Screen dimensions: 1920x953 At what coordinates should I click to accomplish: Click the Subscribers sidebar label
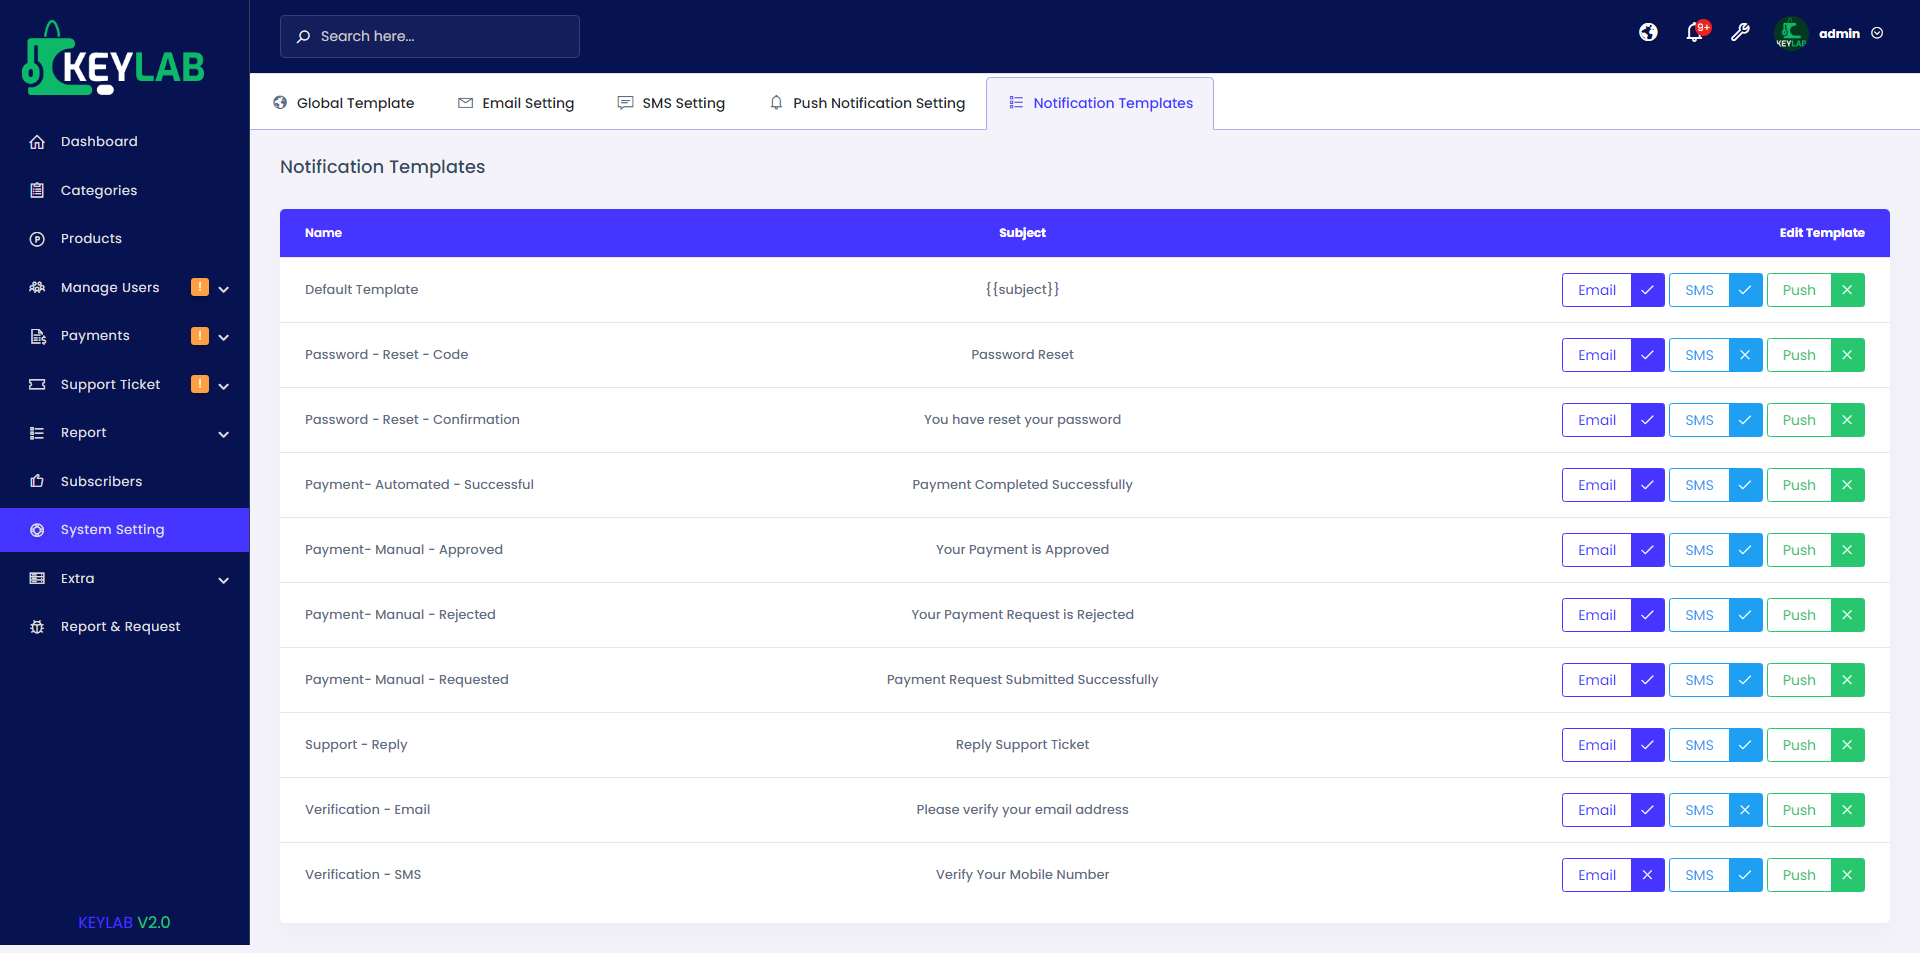101,481
